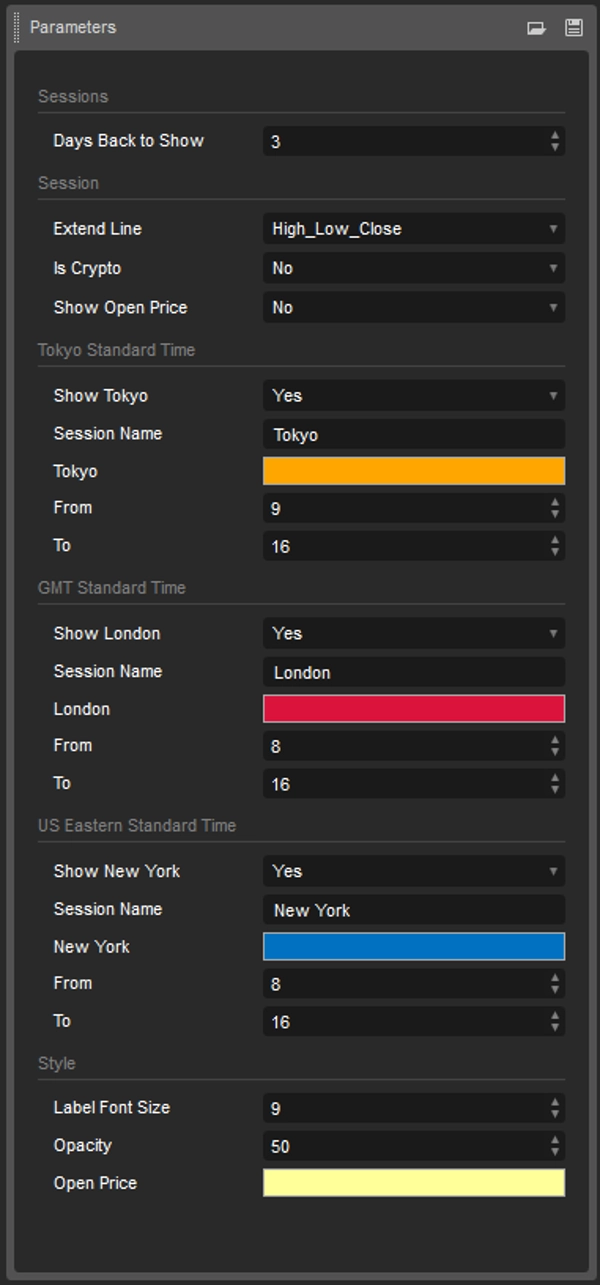Viewport: 600px width, 1285px height.
Task: Click the yellow Open Price color swatch
Action: point(413,1184)
